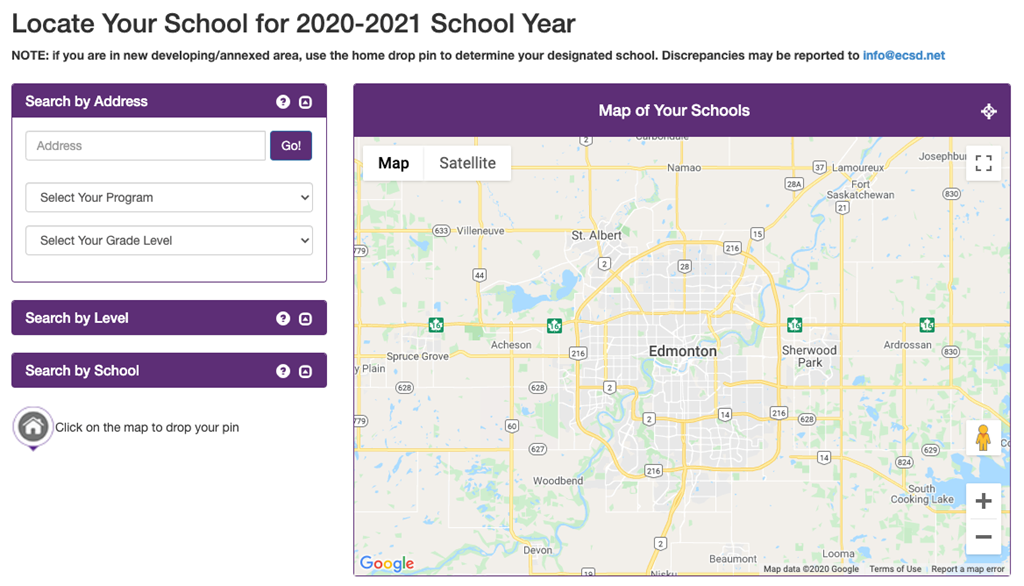Click the Street View pegman icon
Image resolution: width=1024 pixels, height=586 pixels.
(x=983, y=438)
